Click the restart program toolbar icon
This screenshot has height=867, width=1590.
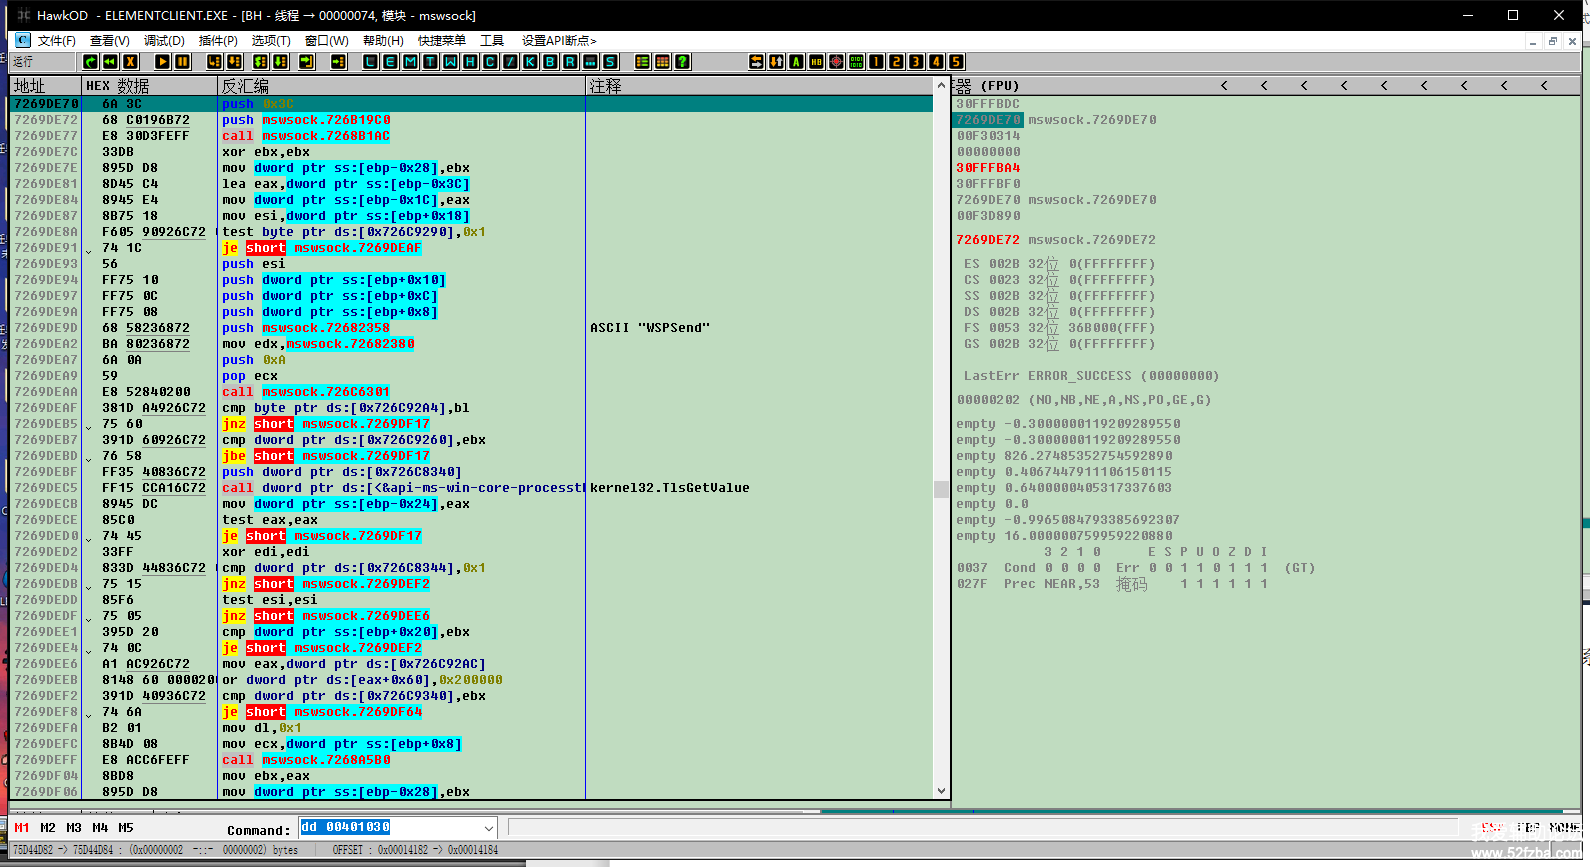(x=91, y=62)
